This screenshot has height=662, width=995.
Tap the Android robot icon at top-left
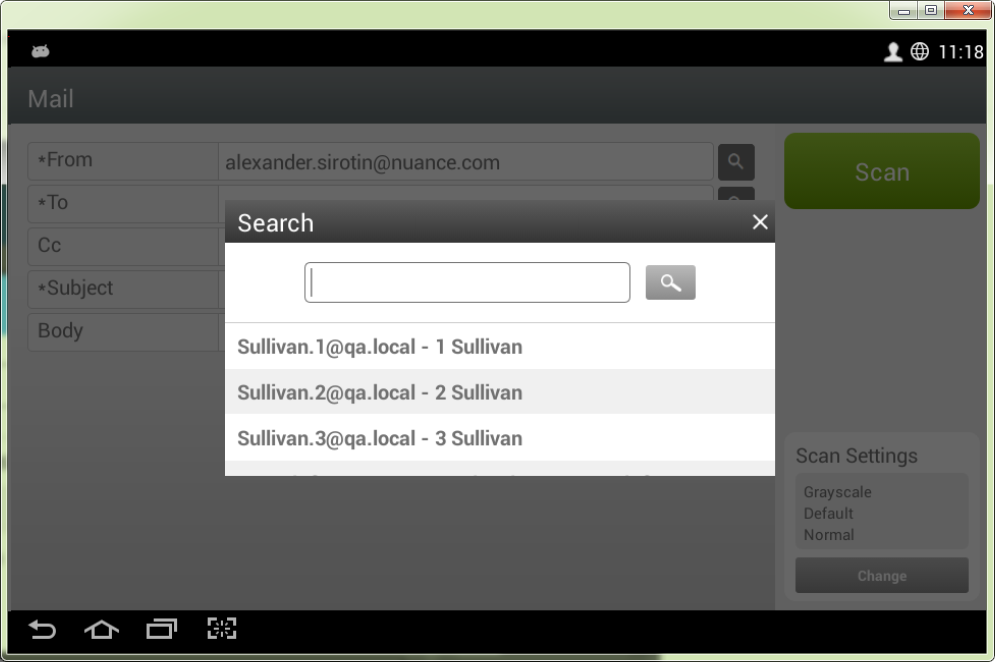coord(41,52)
